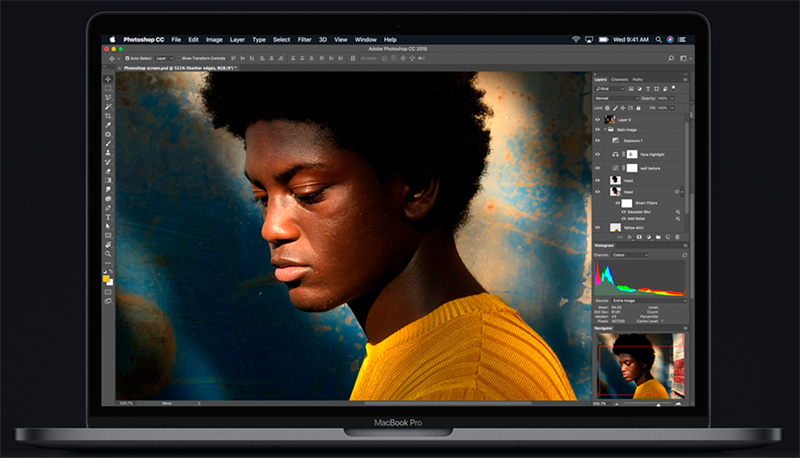Select the Zoom tool
Viewport: 800px width, 458px height.
[108, 253]
